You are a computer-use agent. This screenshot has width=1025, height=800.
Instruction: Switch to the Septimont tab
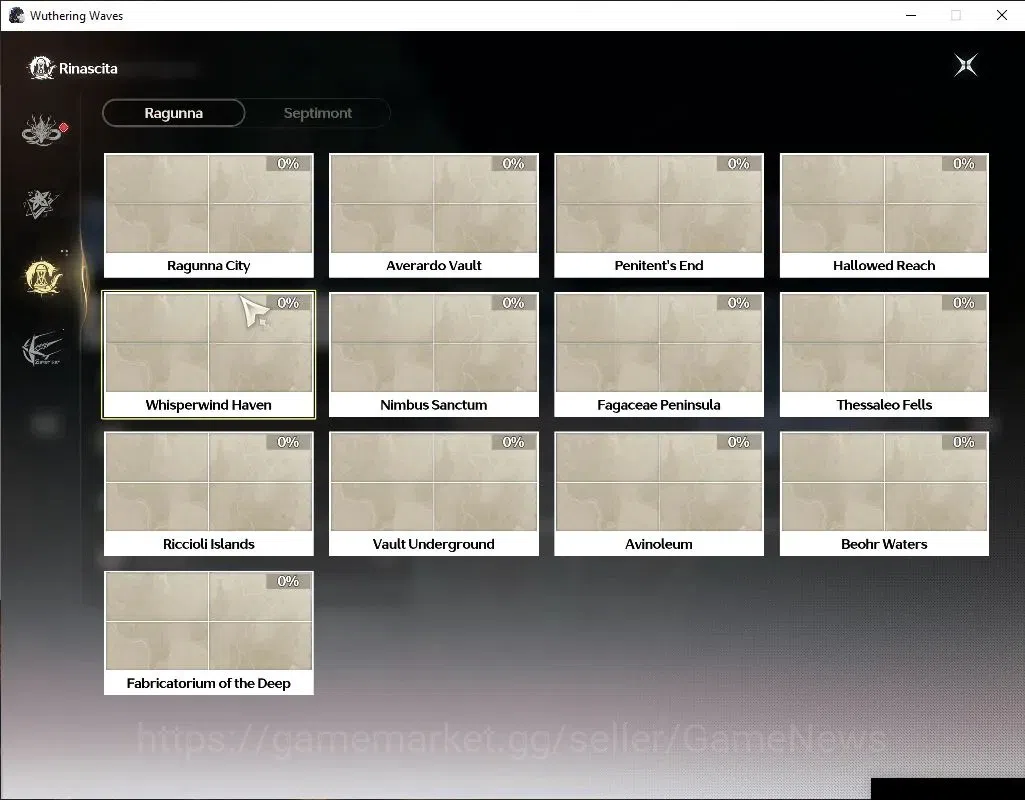[318, 113]
